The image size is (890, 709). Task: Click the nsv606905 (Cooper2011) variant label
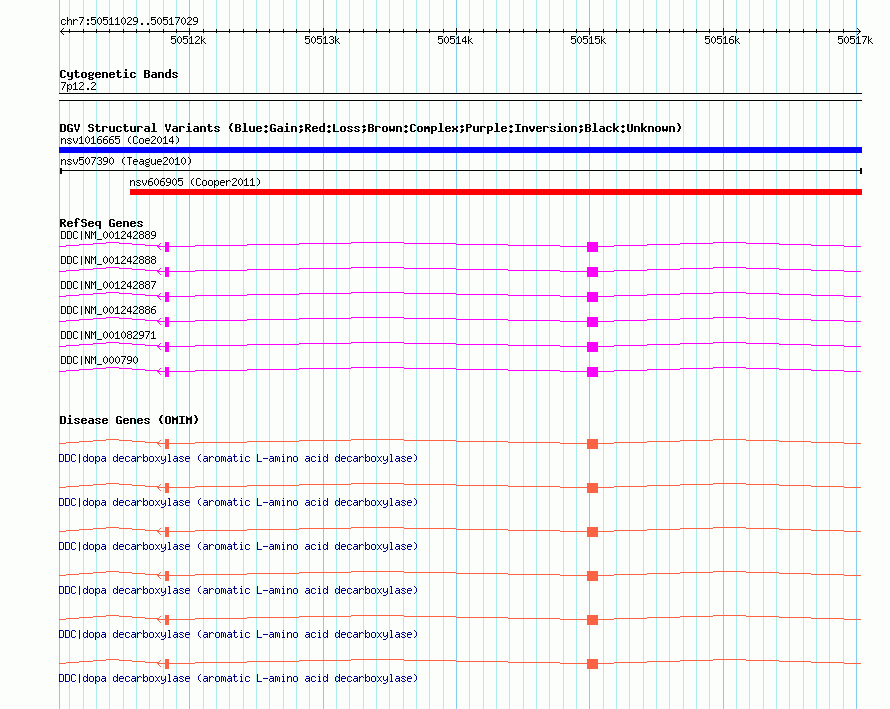click(195, 182)
